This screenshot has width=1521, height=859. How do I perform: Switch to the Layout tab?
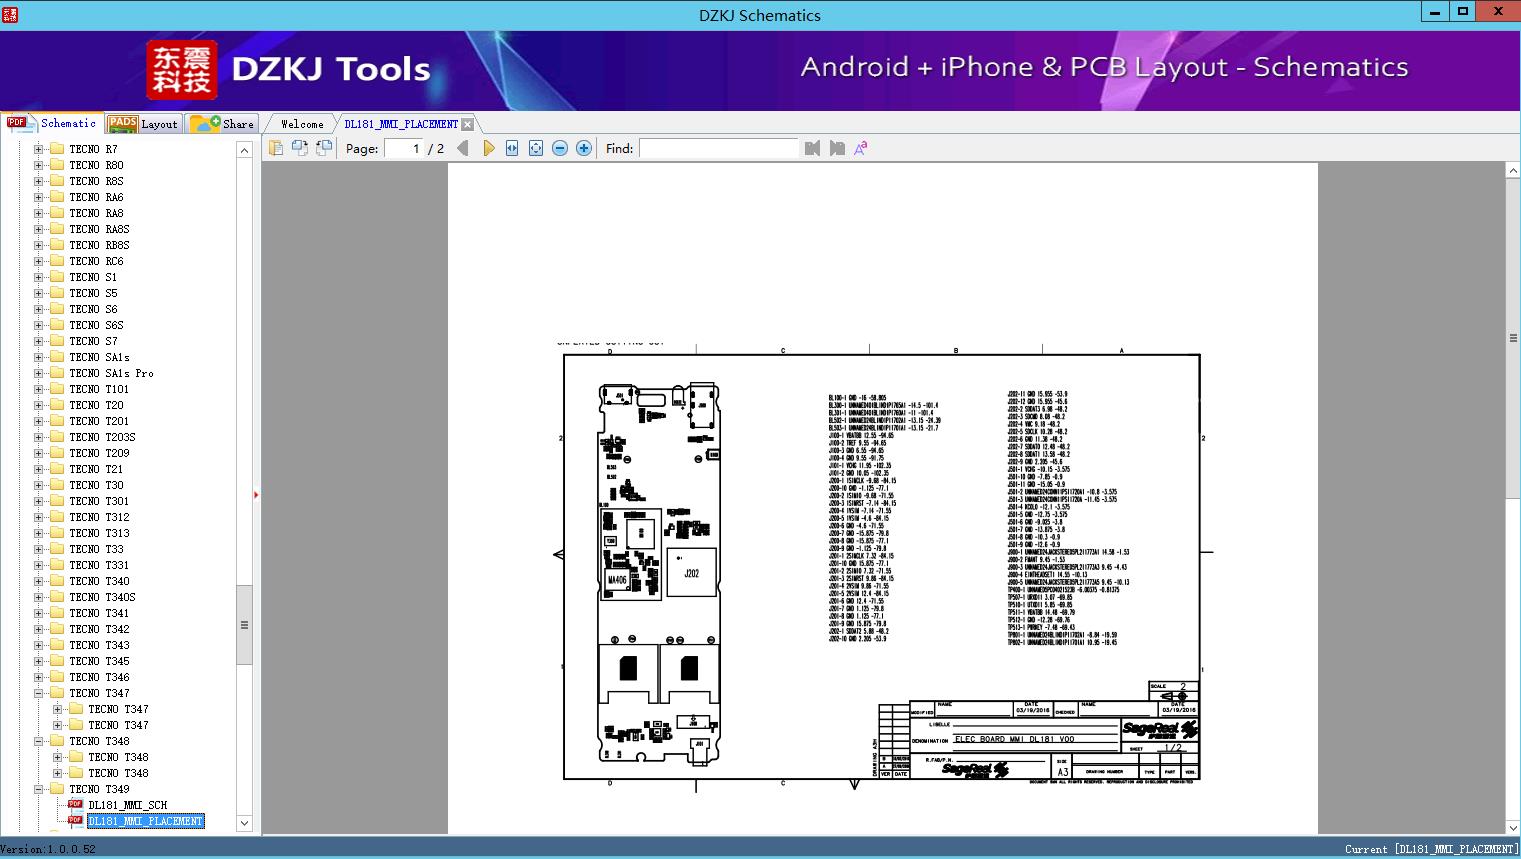[x=143, y=124]
